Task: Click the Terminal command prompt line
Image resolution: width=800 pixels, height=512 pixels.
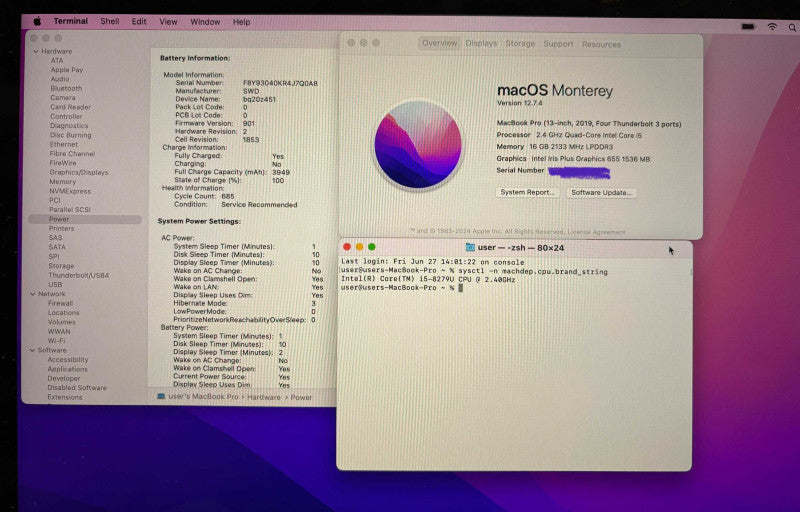Action: (402, 288)
